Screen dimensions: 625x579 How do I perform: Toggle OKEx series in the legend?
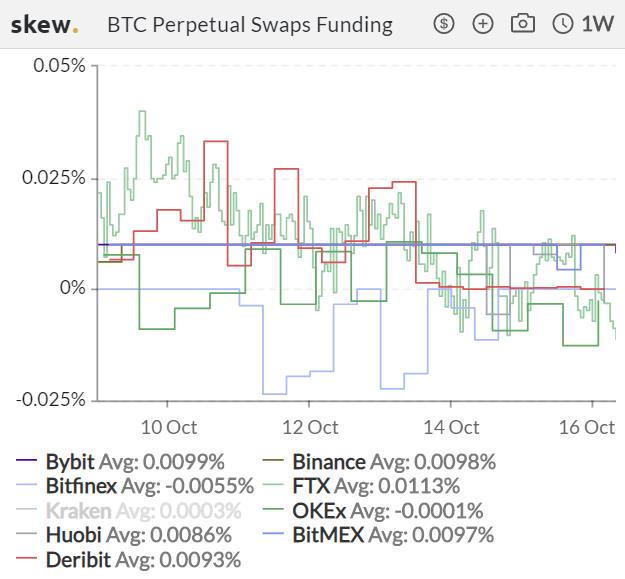point(373,510)
